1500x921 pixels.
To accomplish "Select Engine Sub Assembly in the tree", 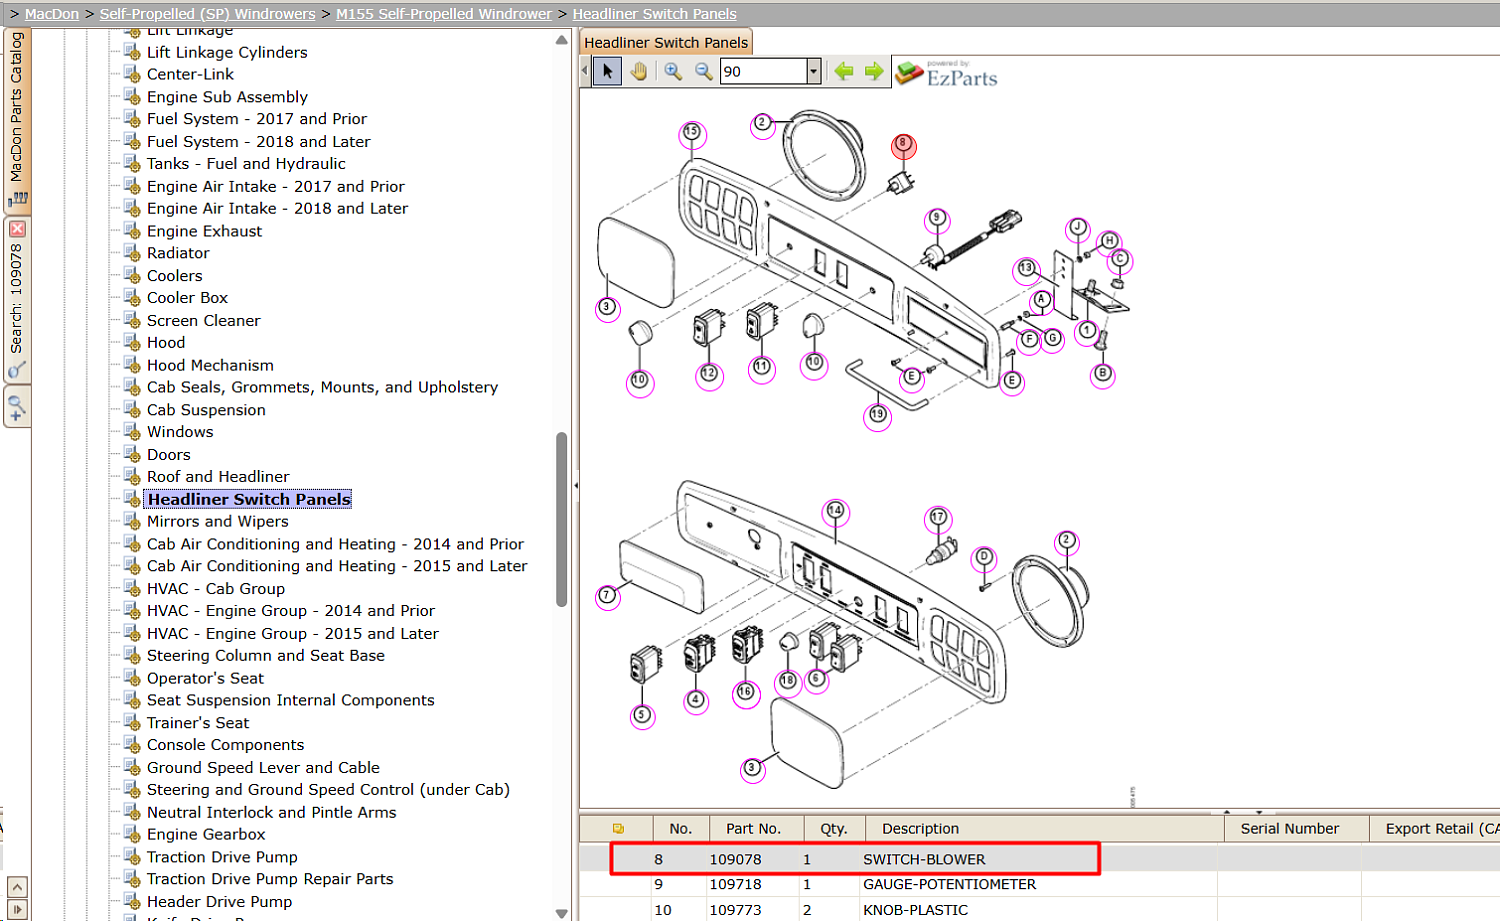I will tap(227, 97).
